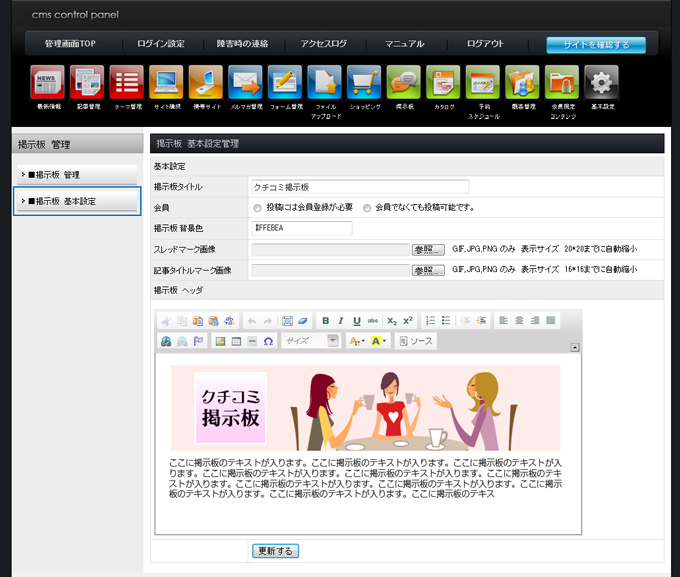The height and width of the screenshot is (577, 680).
Task: Click the 掲示板タイトル text field
Action: (x=359, y=187)
